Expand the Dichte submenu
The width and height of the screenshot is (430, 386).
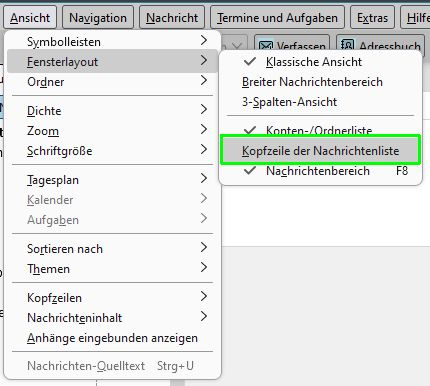112,110
